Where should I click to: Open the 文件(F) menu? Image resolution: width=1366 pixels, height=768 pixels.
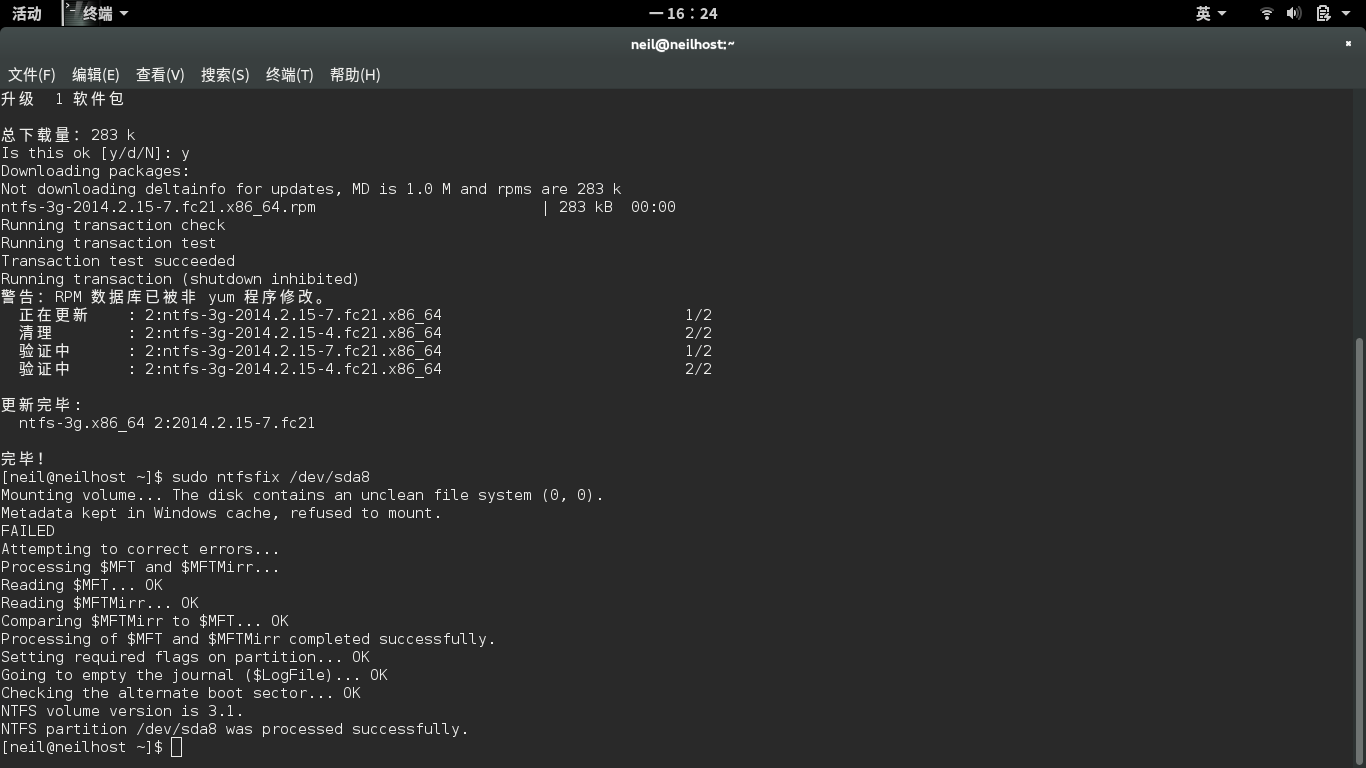point(32,75)
